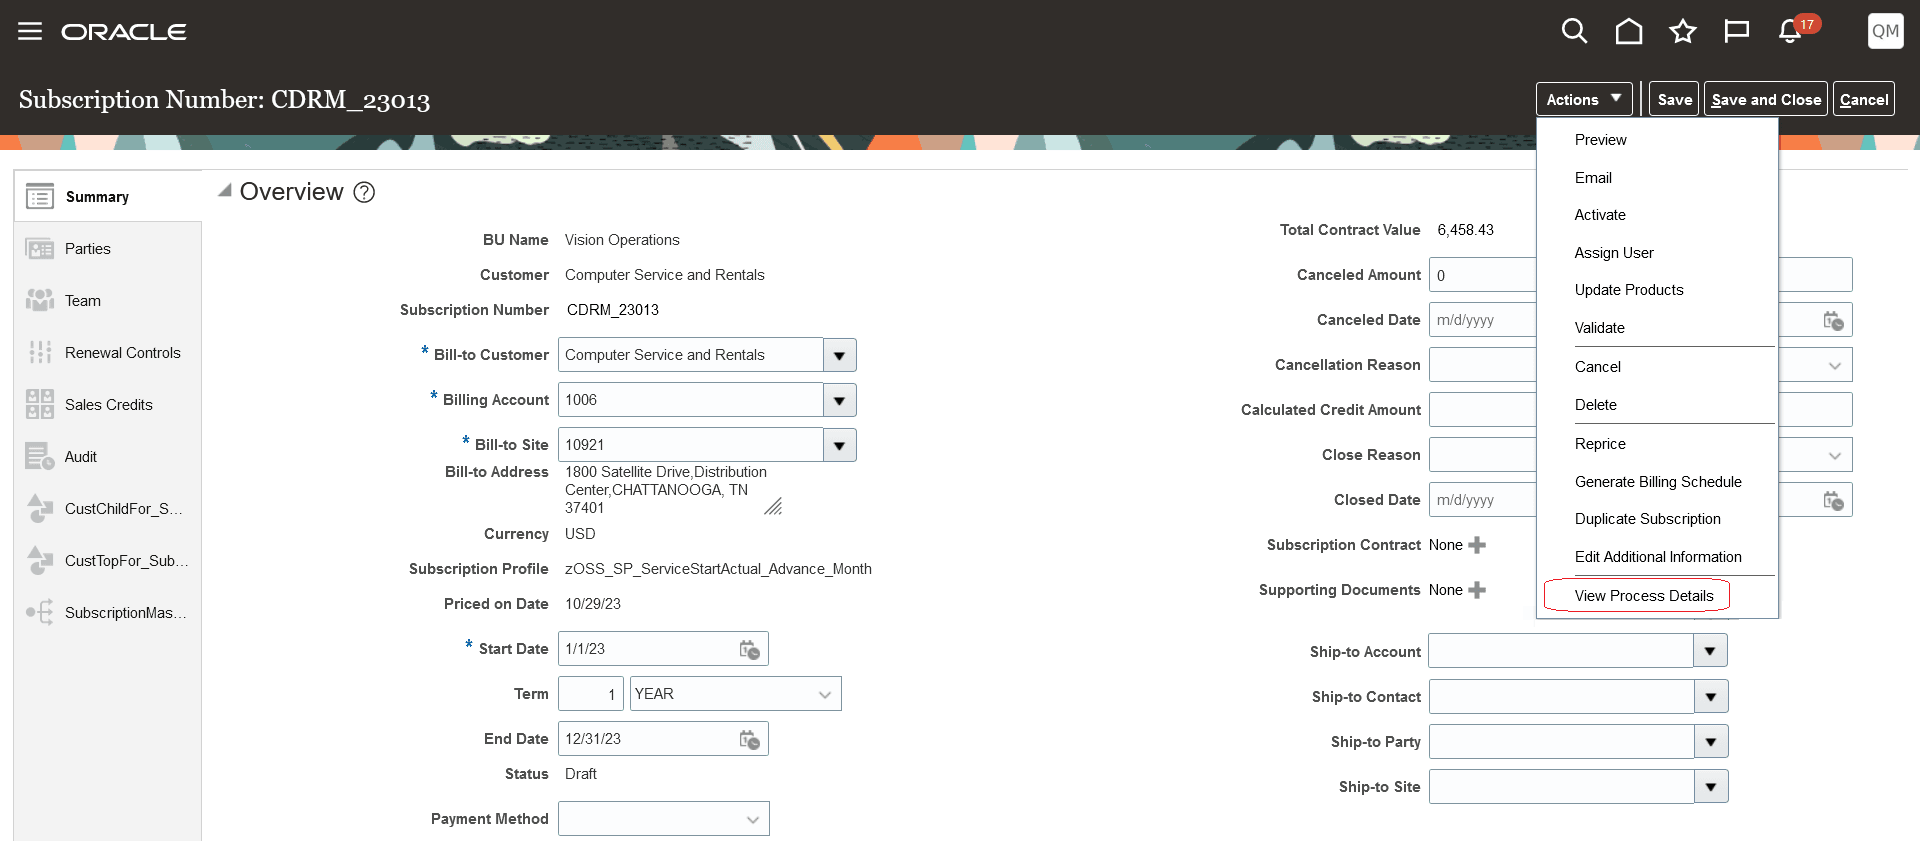Choose Generate Billing Schedule
The width and height of the screenshot is (1920, 841).
(x=1657, y=482)
